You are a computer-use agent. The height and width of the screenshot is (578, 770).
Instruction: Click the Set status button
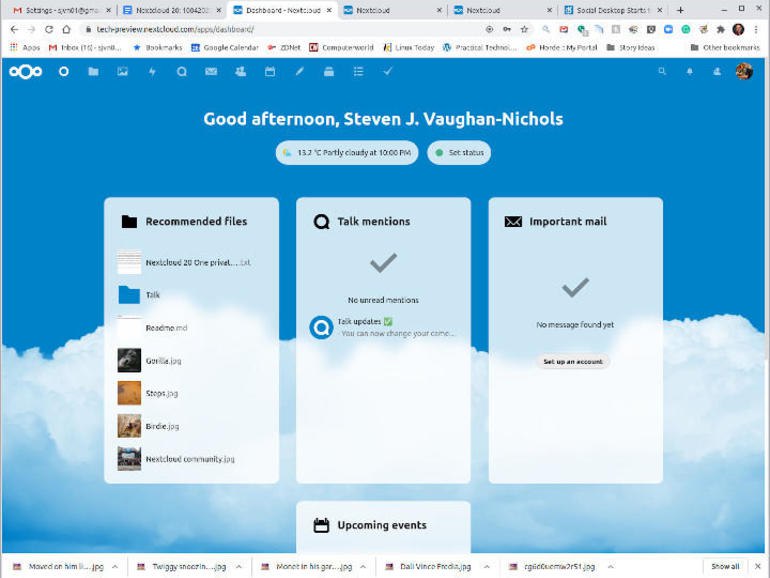[459, 153]
